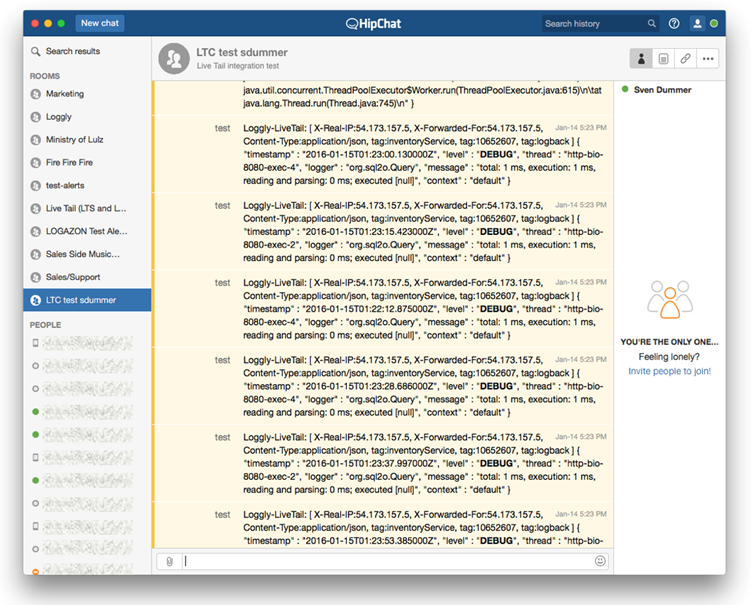Click the HipChat logo in the title bar
The width and height of the screenshot is (751, 605).
(x=374, y=23)
